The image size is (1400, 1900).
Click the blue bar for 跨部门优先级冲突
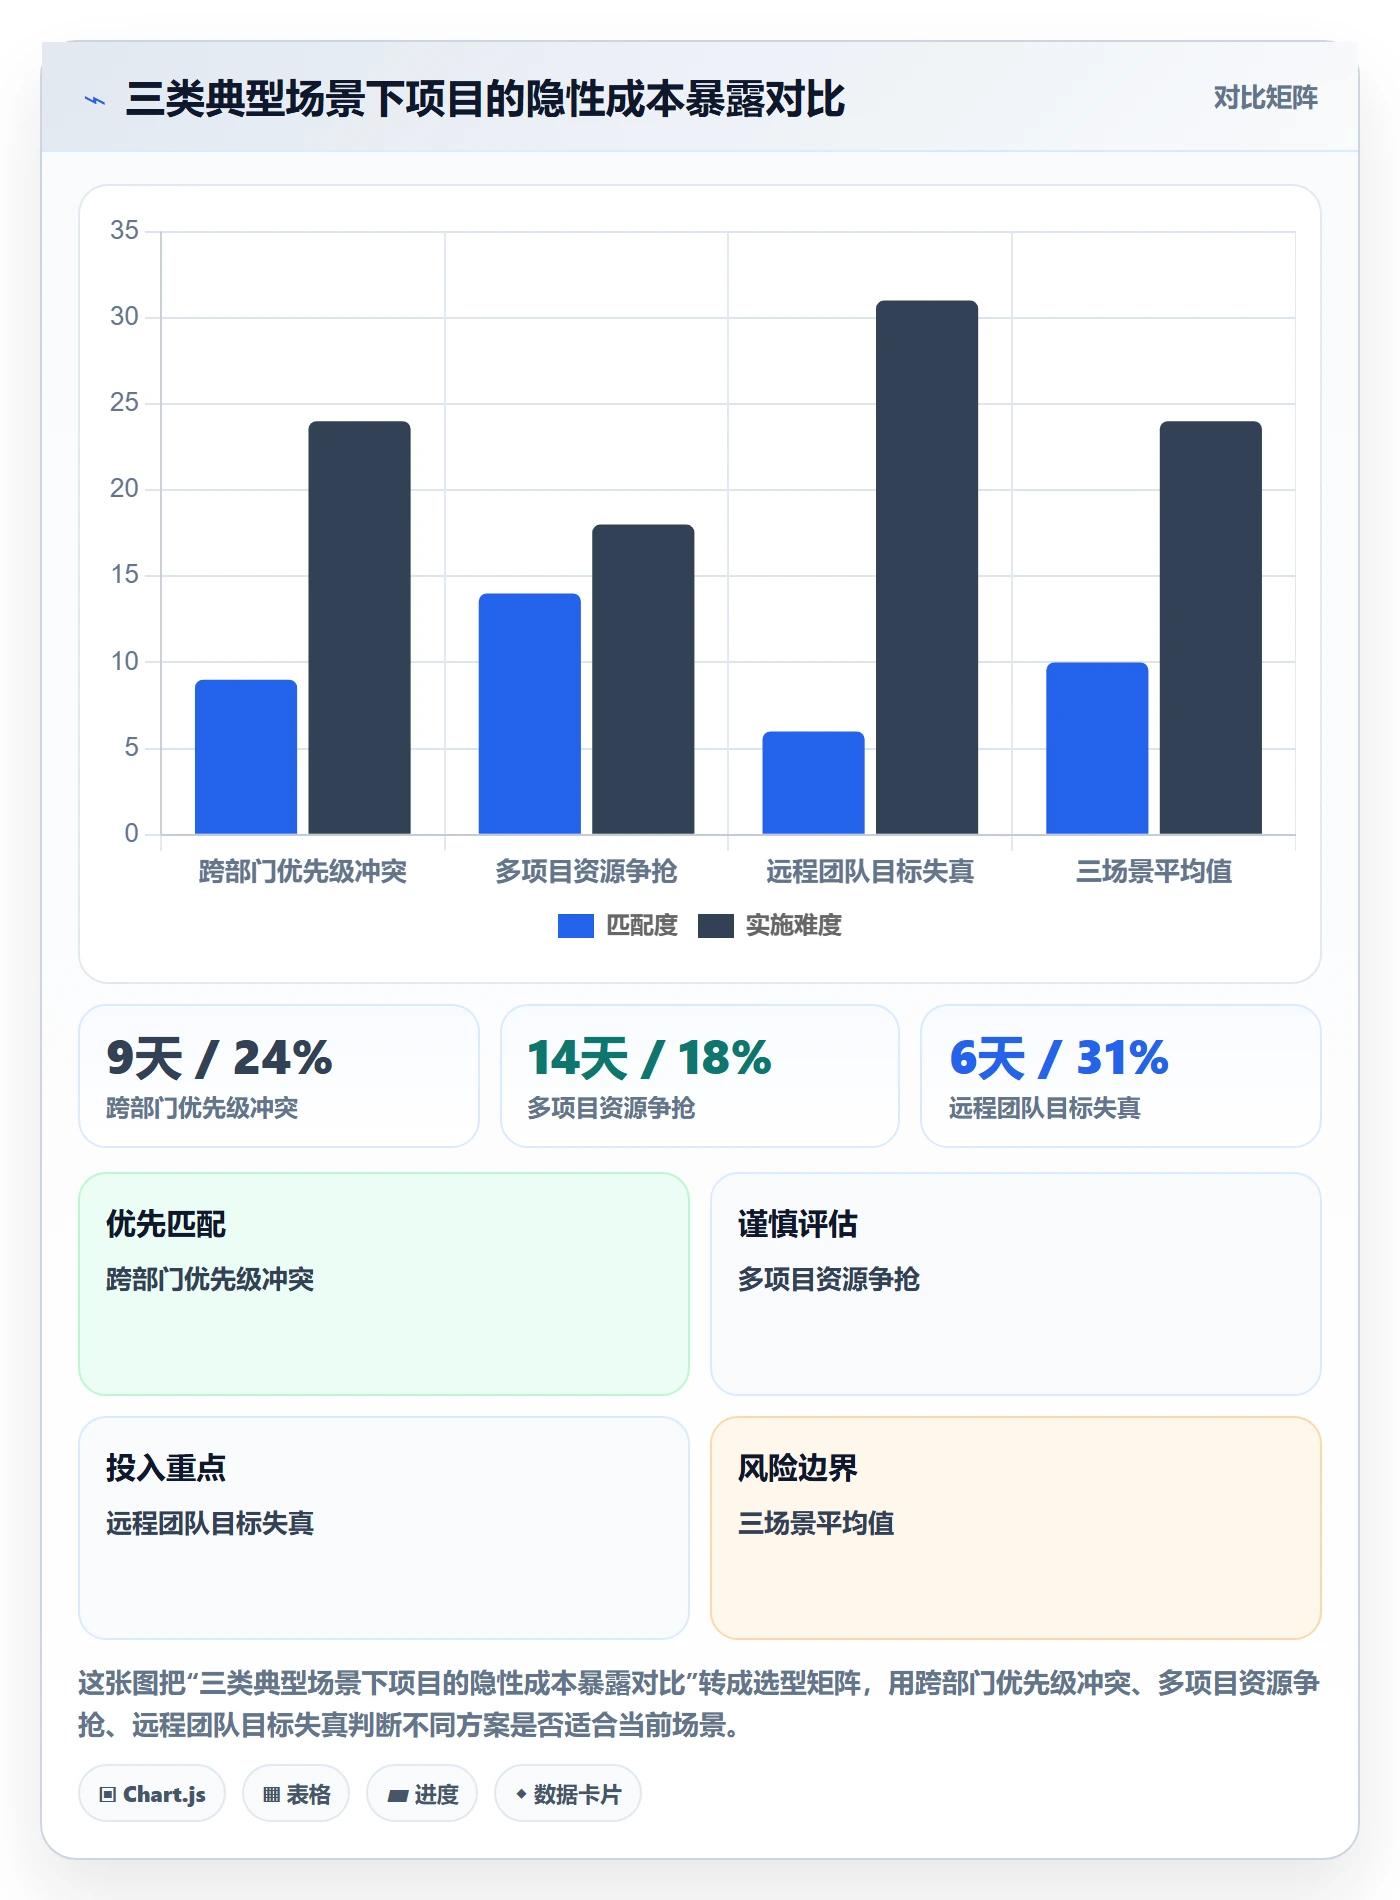[x=246, y=757]
